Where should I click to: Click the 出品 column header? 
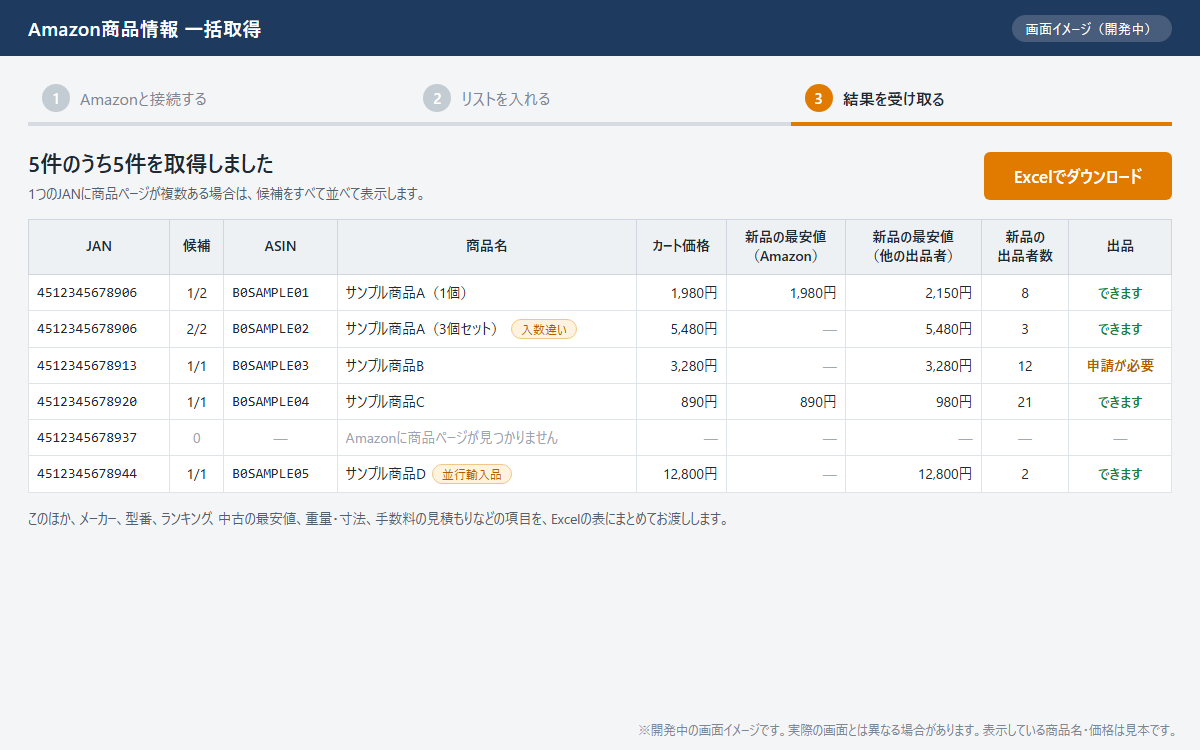click(x=1120, y=247)
